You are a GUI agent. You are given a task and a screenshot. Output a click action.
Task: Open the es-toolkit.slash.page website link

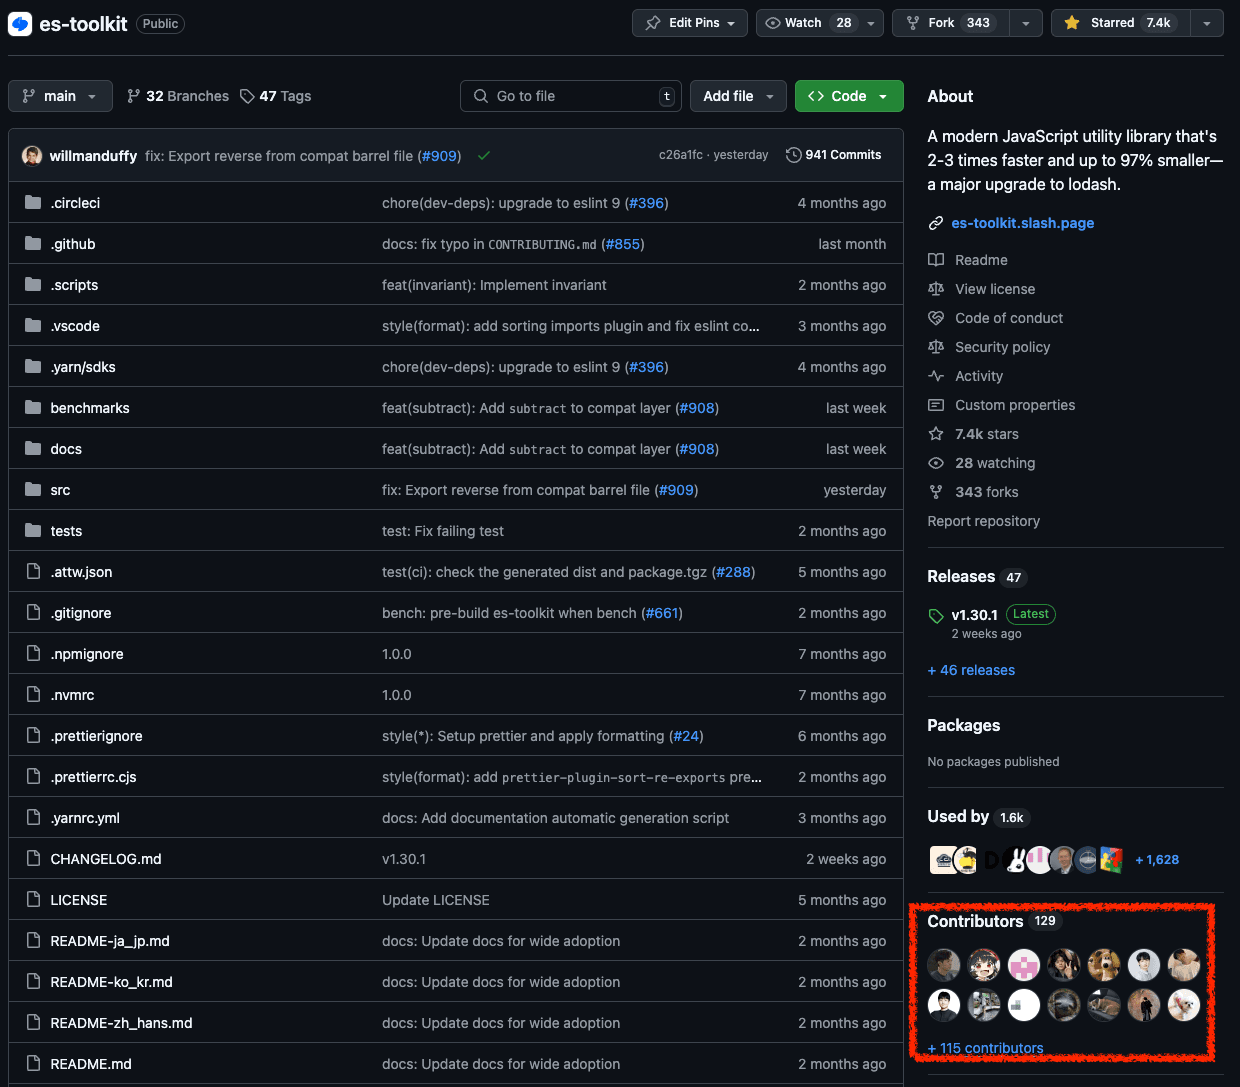point(1022,223)
